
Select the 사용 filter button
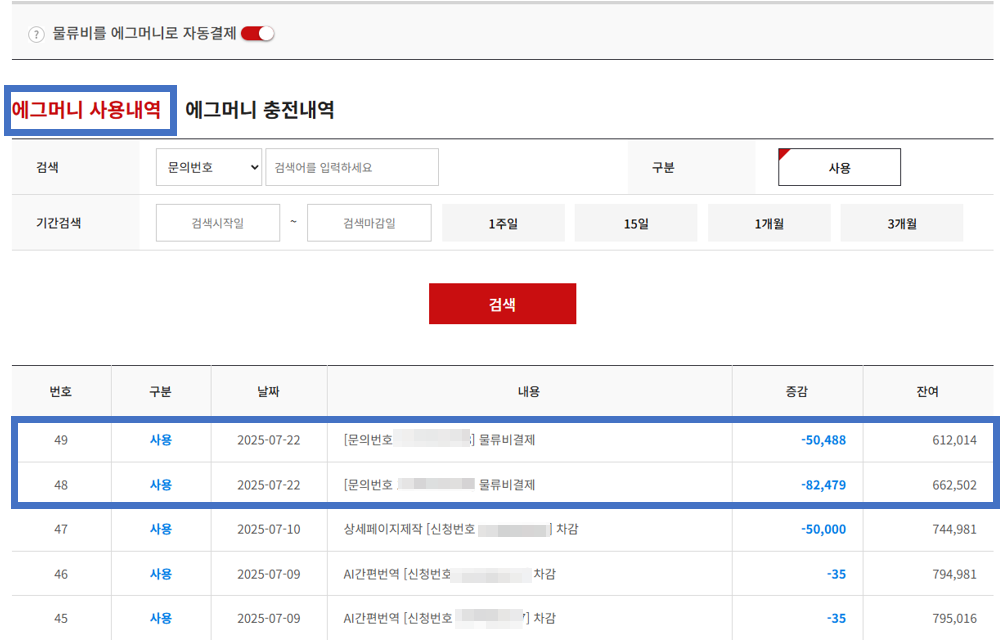tap(839, 167)
